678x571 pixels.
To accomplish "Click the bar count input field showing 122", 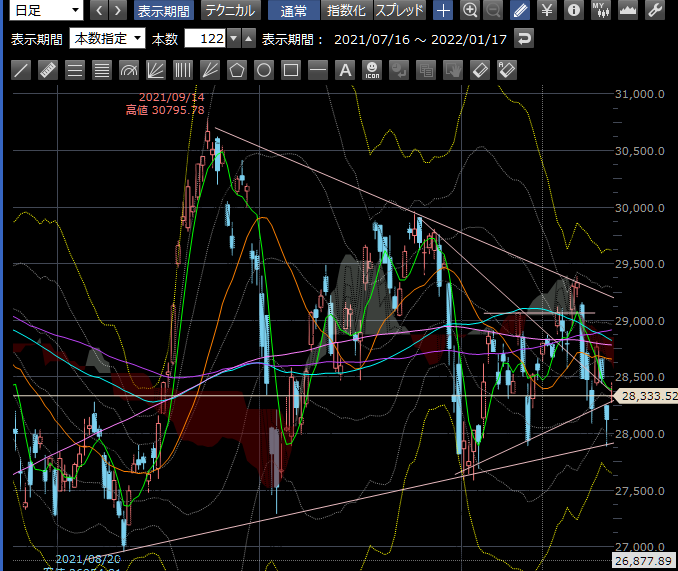I will coord(204,39).
